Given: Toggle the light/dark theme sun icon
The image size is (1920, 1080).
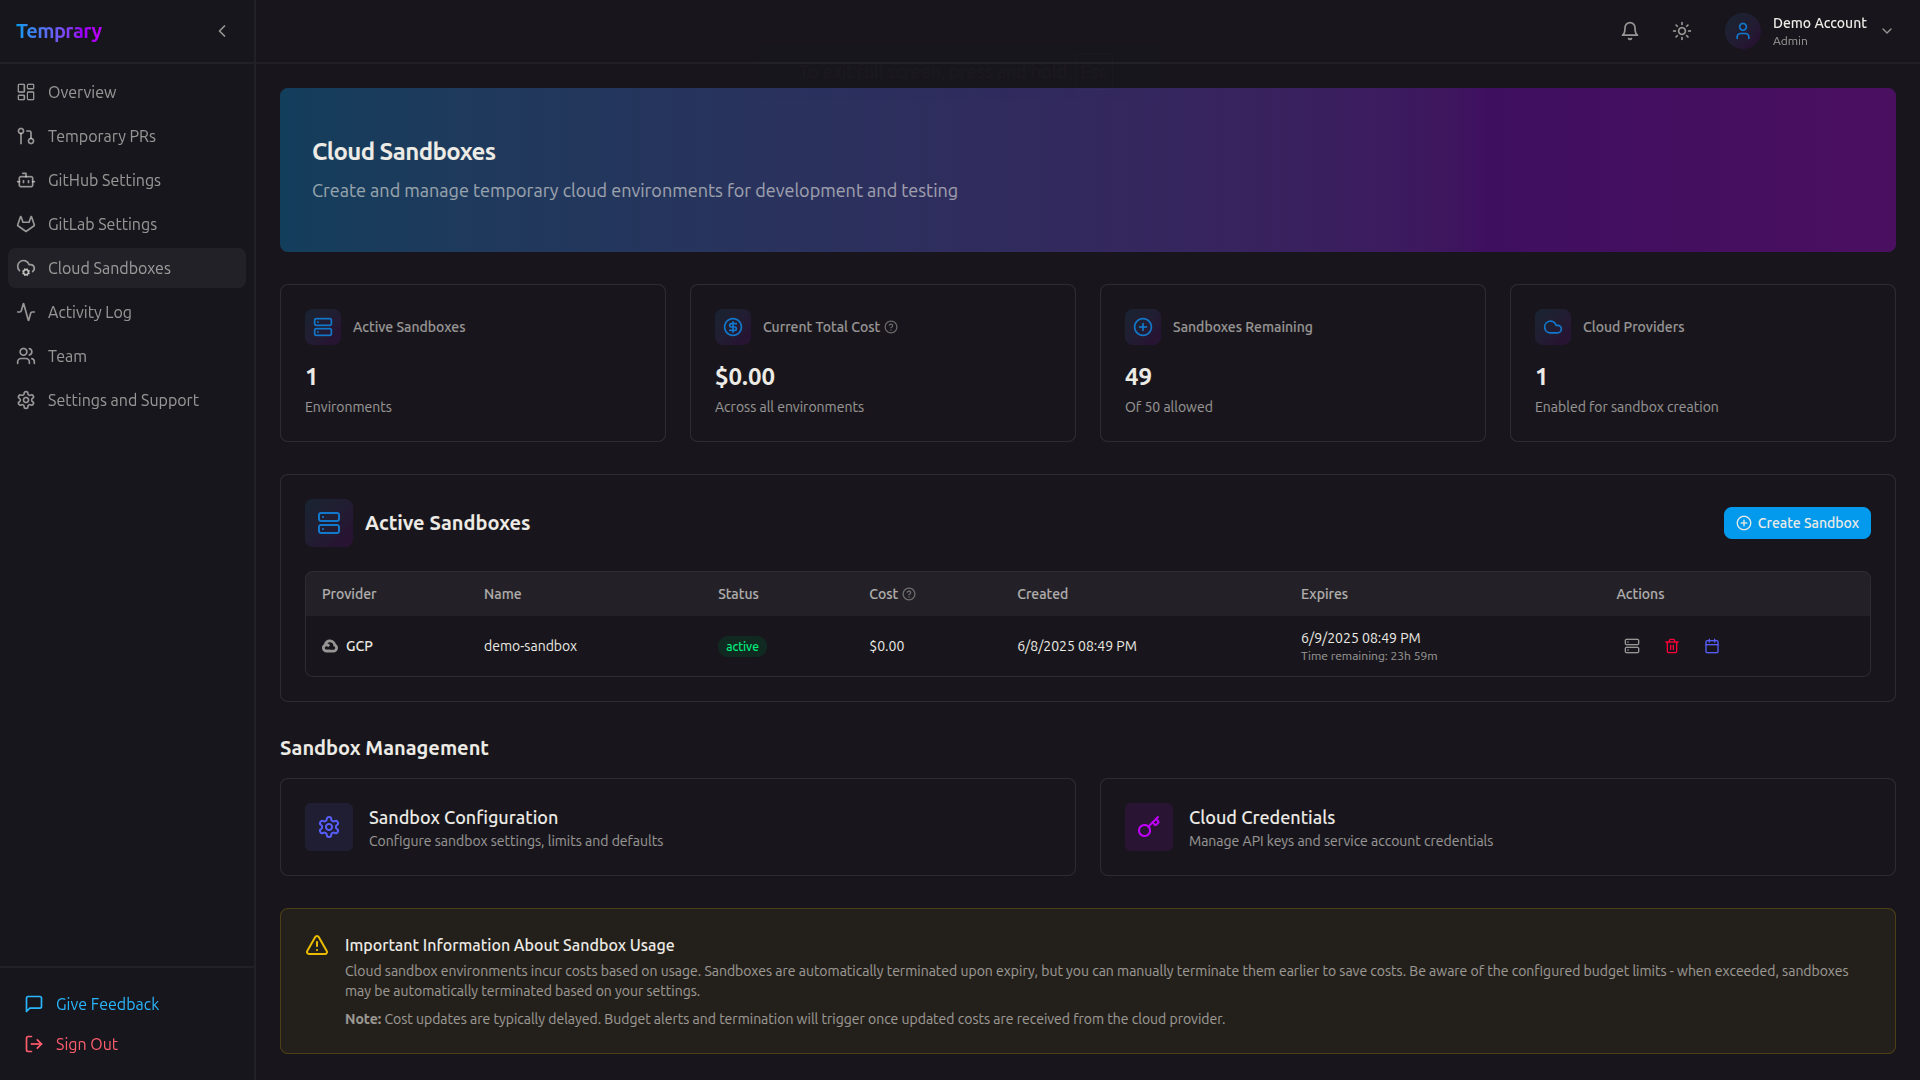Looking at the screenshot, I should click(x=1682, y=31).
